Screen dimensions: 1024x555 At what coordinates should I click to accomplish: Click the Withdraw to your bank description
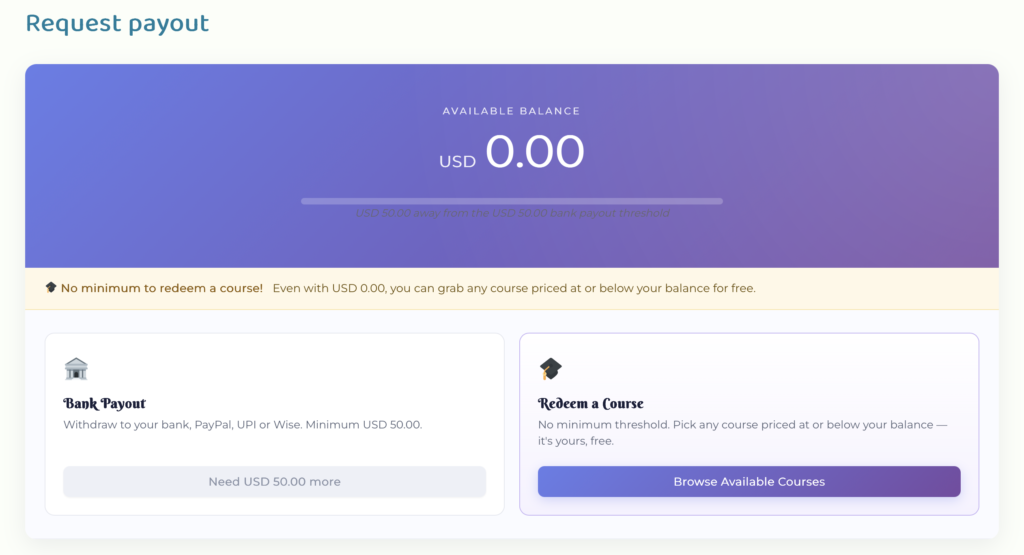click(243, 424)
